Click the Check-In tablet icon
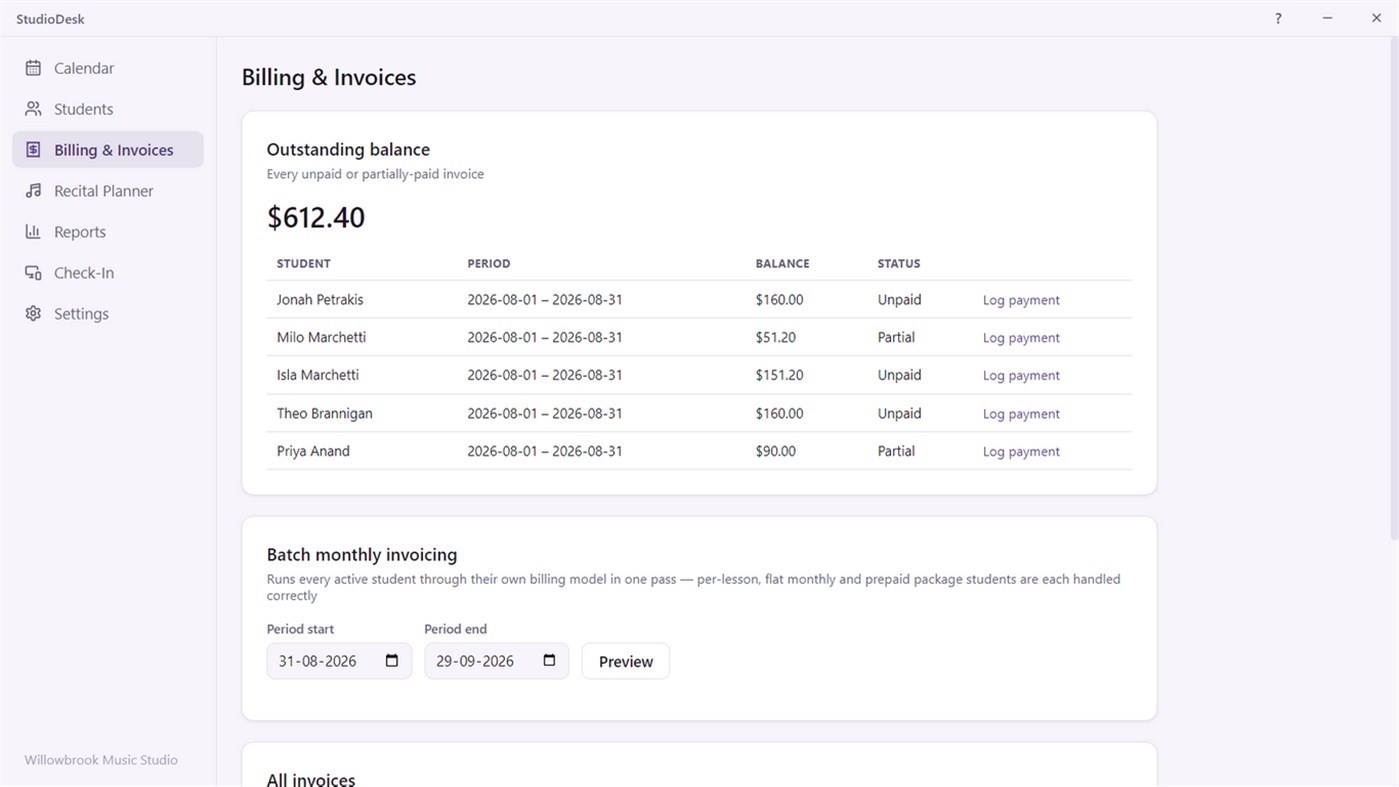 [x=33, y=273]
